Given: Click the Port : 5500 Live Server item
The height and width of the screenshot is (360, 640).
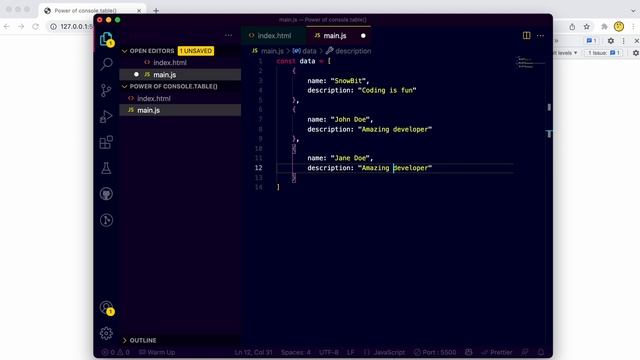Looking at the screenshot, I should tap(435, 352).
